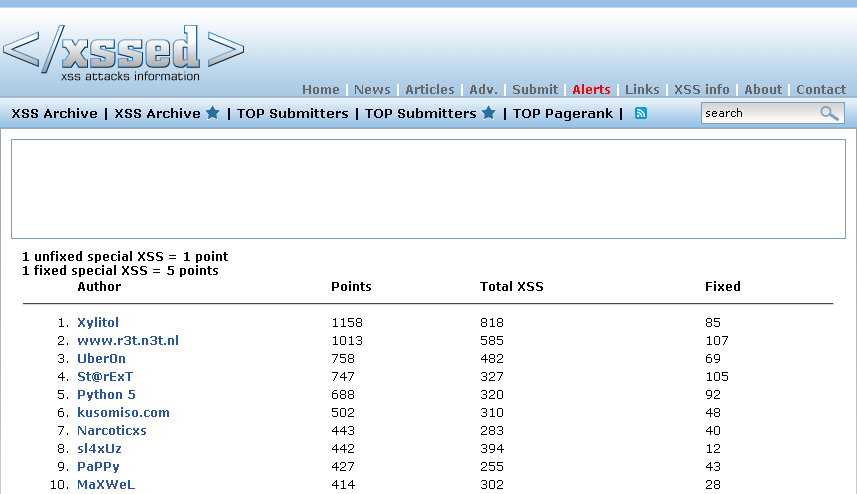857x494 pixels.
Task: Open the red Alerts link
Action: click(591, 90)
